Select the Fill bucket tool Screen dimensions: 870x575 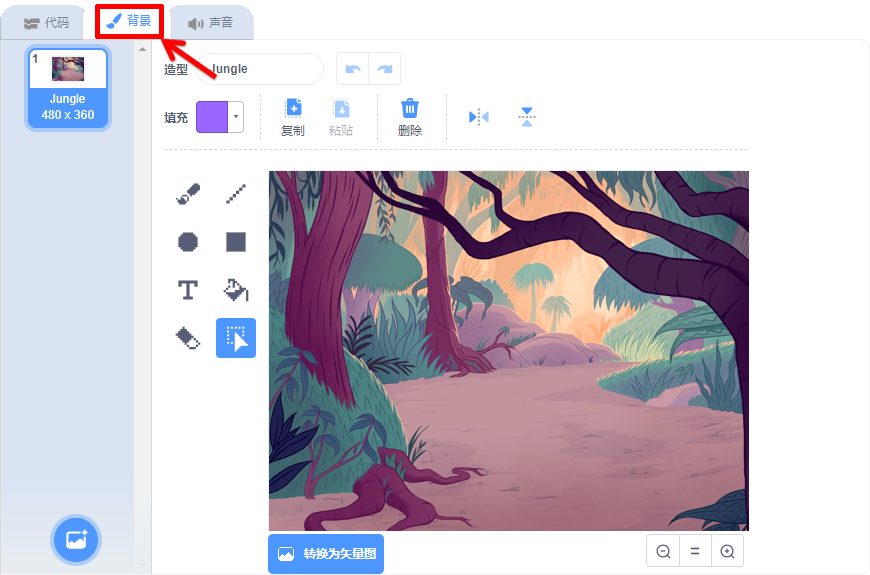coord(236,290)
